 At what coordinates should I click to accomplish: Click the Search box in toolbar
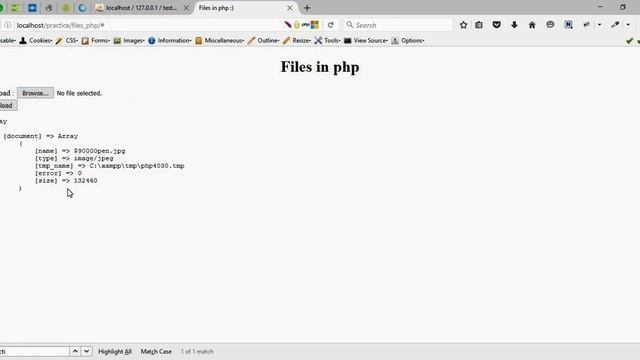(x=398, y=25)
